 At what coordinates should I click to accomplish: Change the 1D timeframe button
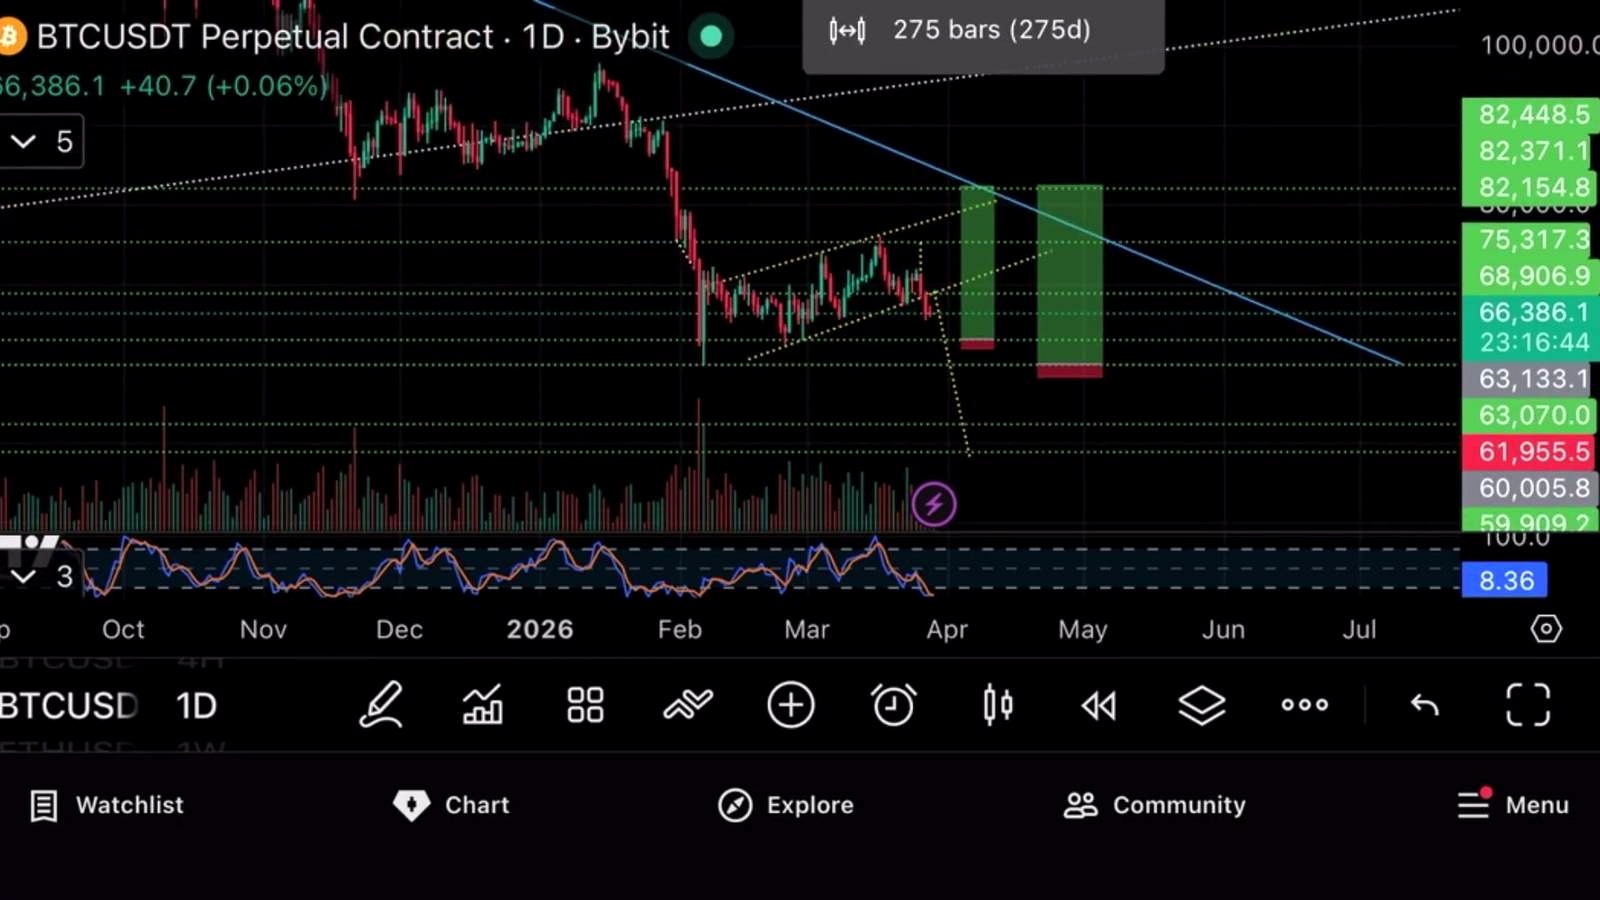[x=196, y=706]
